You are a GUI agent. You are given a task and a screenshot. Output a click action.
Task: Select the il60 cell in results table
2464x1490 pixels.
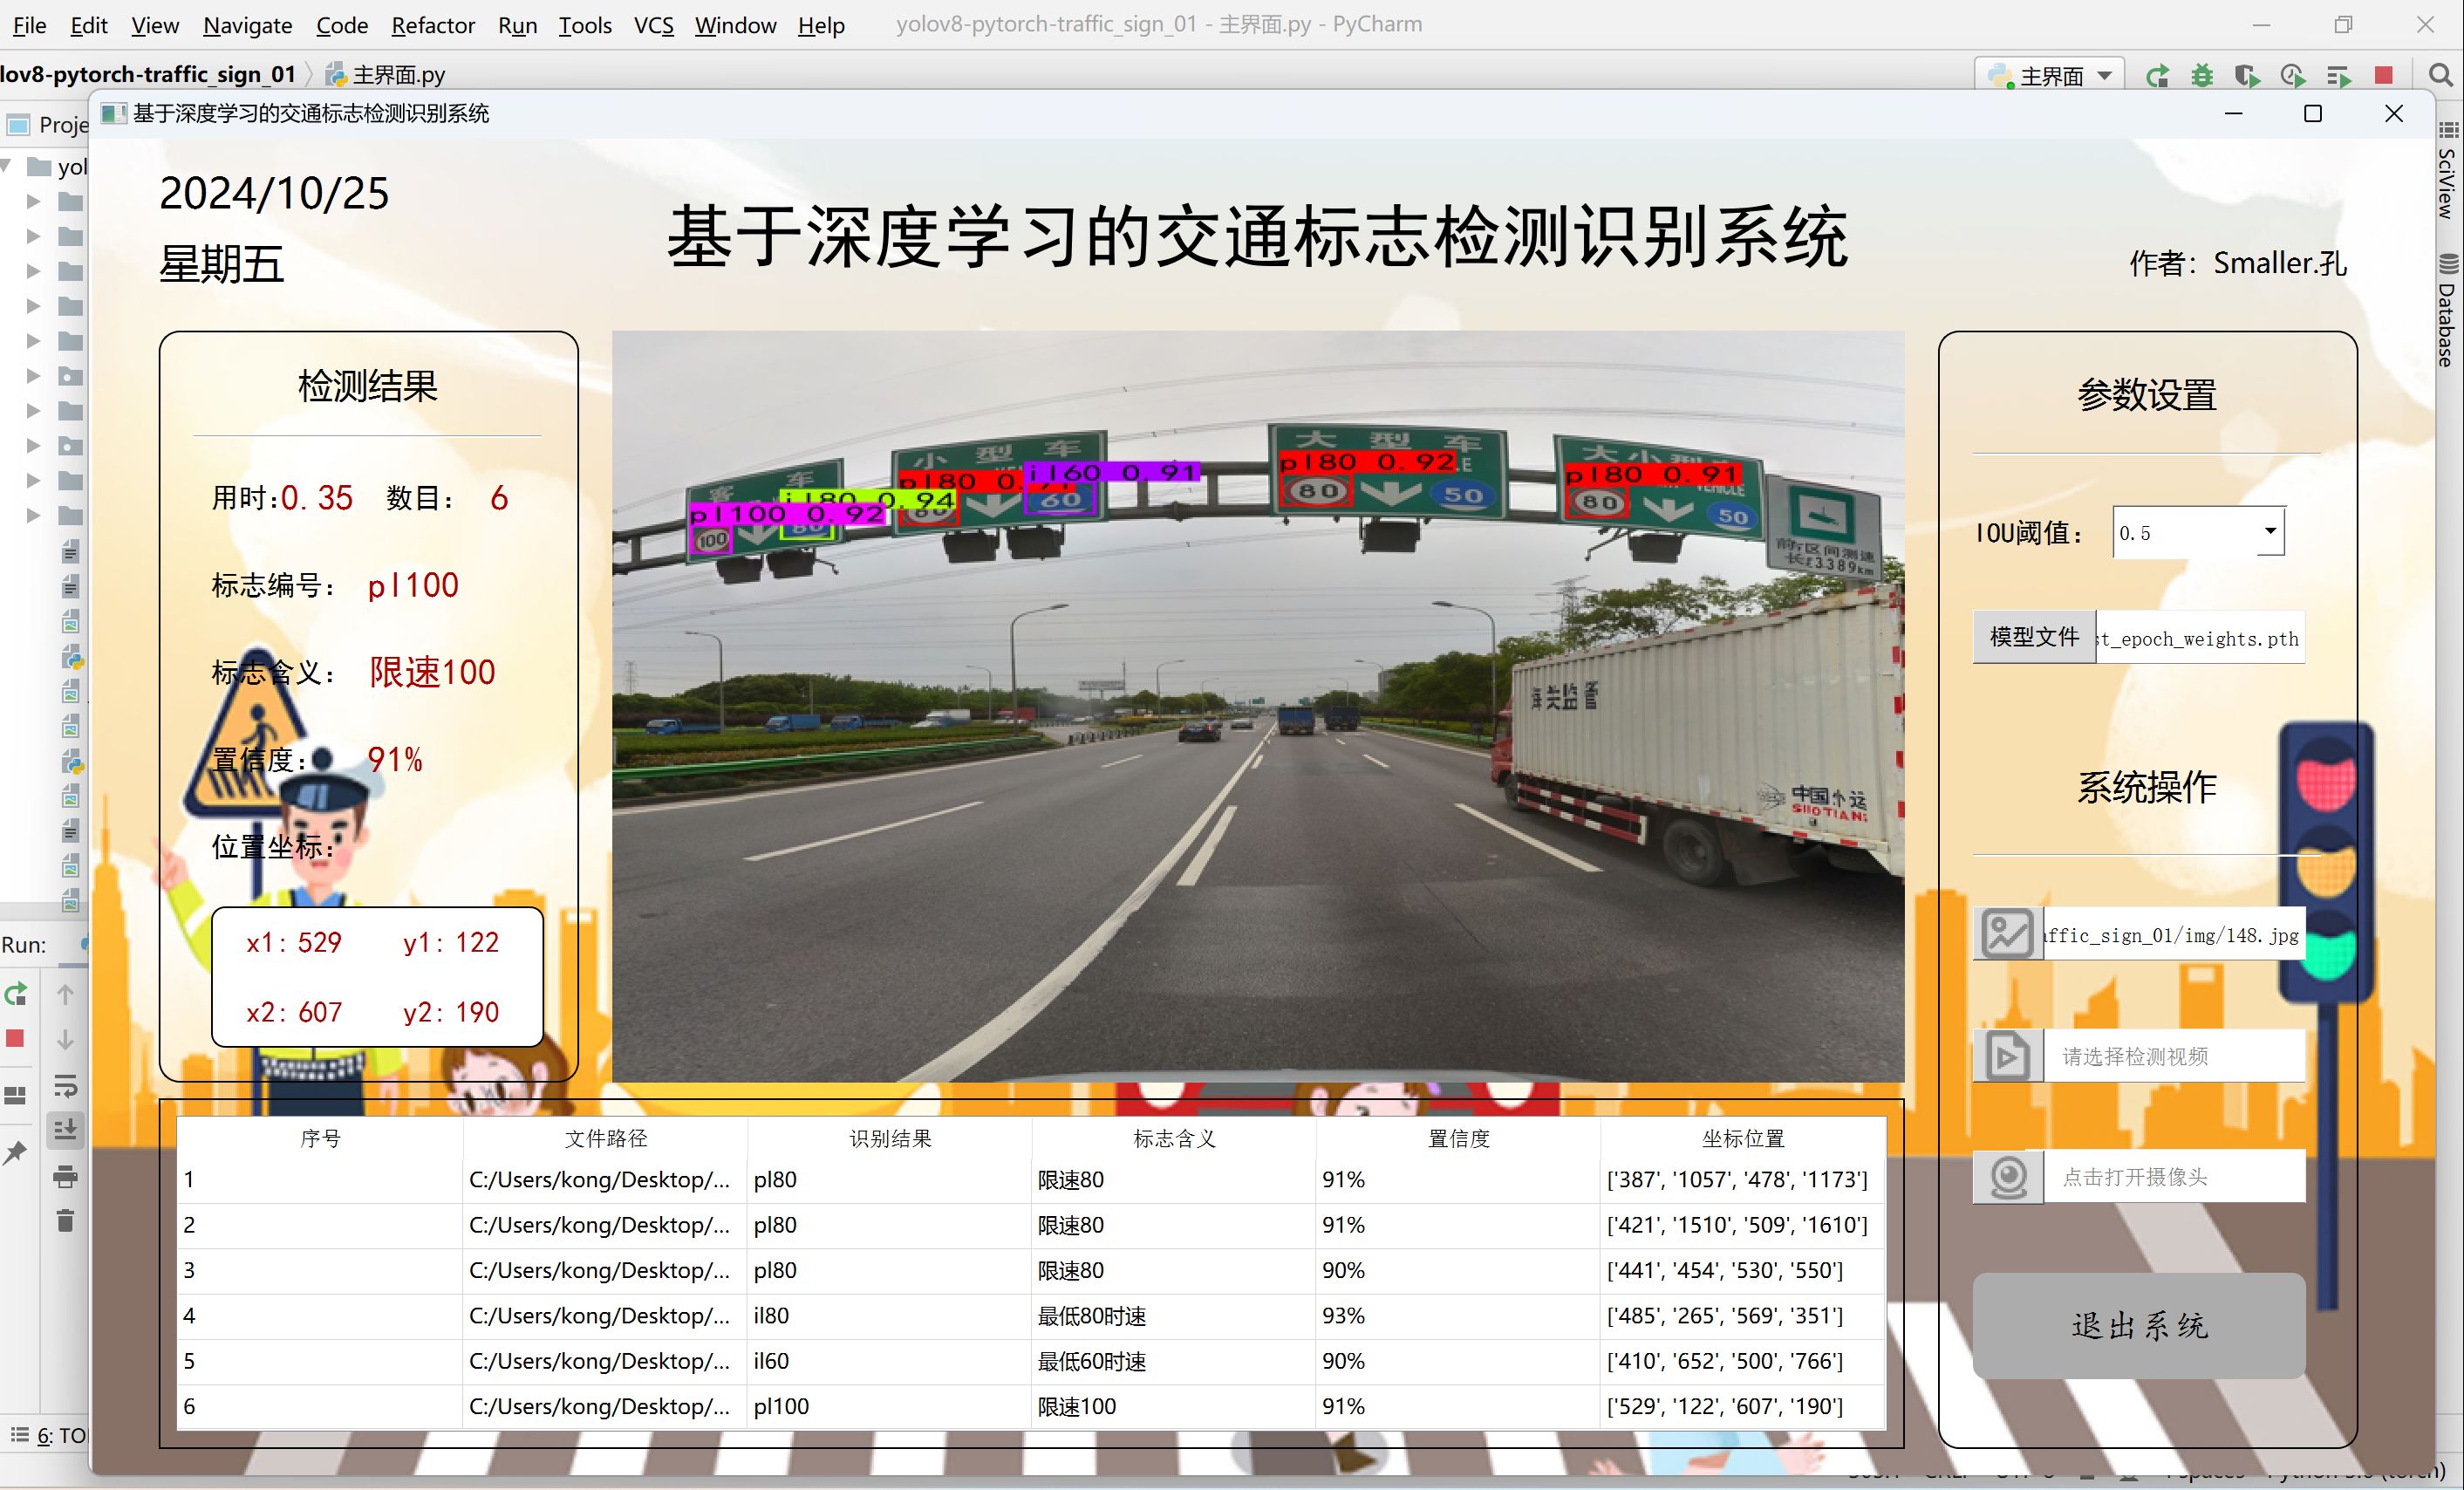890,1361
